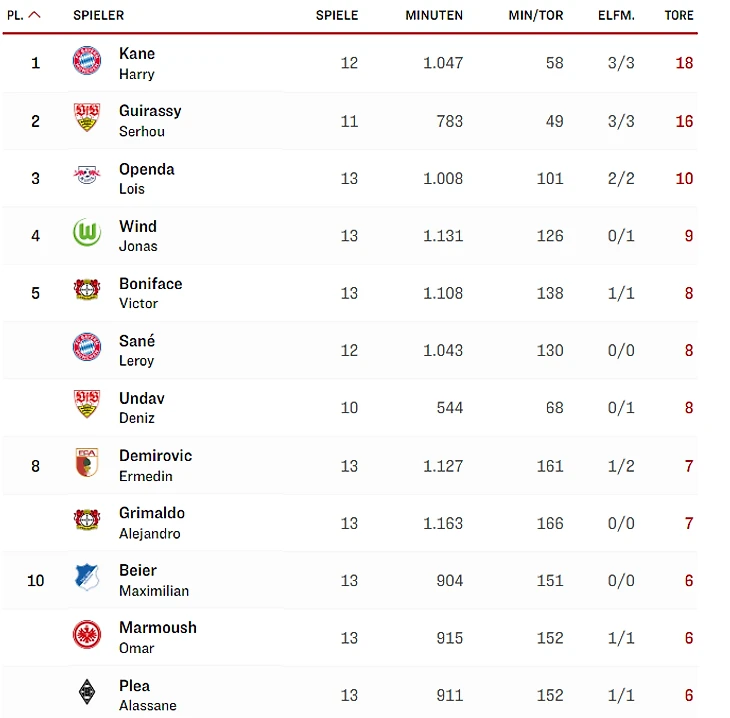Click Gladbach crest beside Plea
The height and width of the screenshot is (718, 730).
(87, 693)
